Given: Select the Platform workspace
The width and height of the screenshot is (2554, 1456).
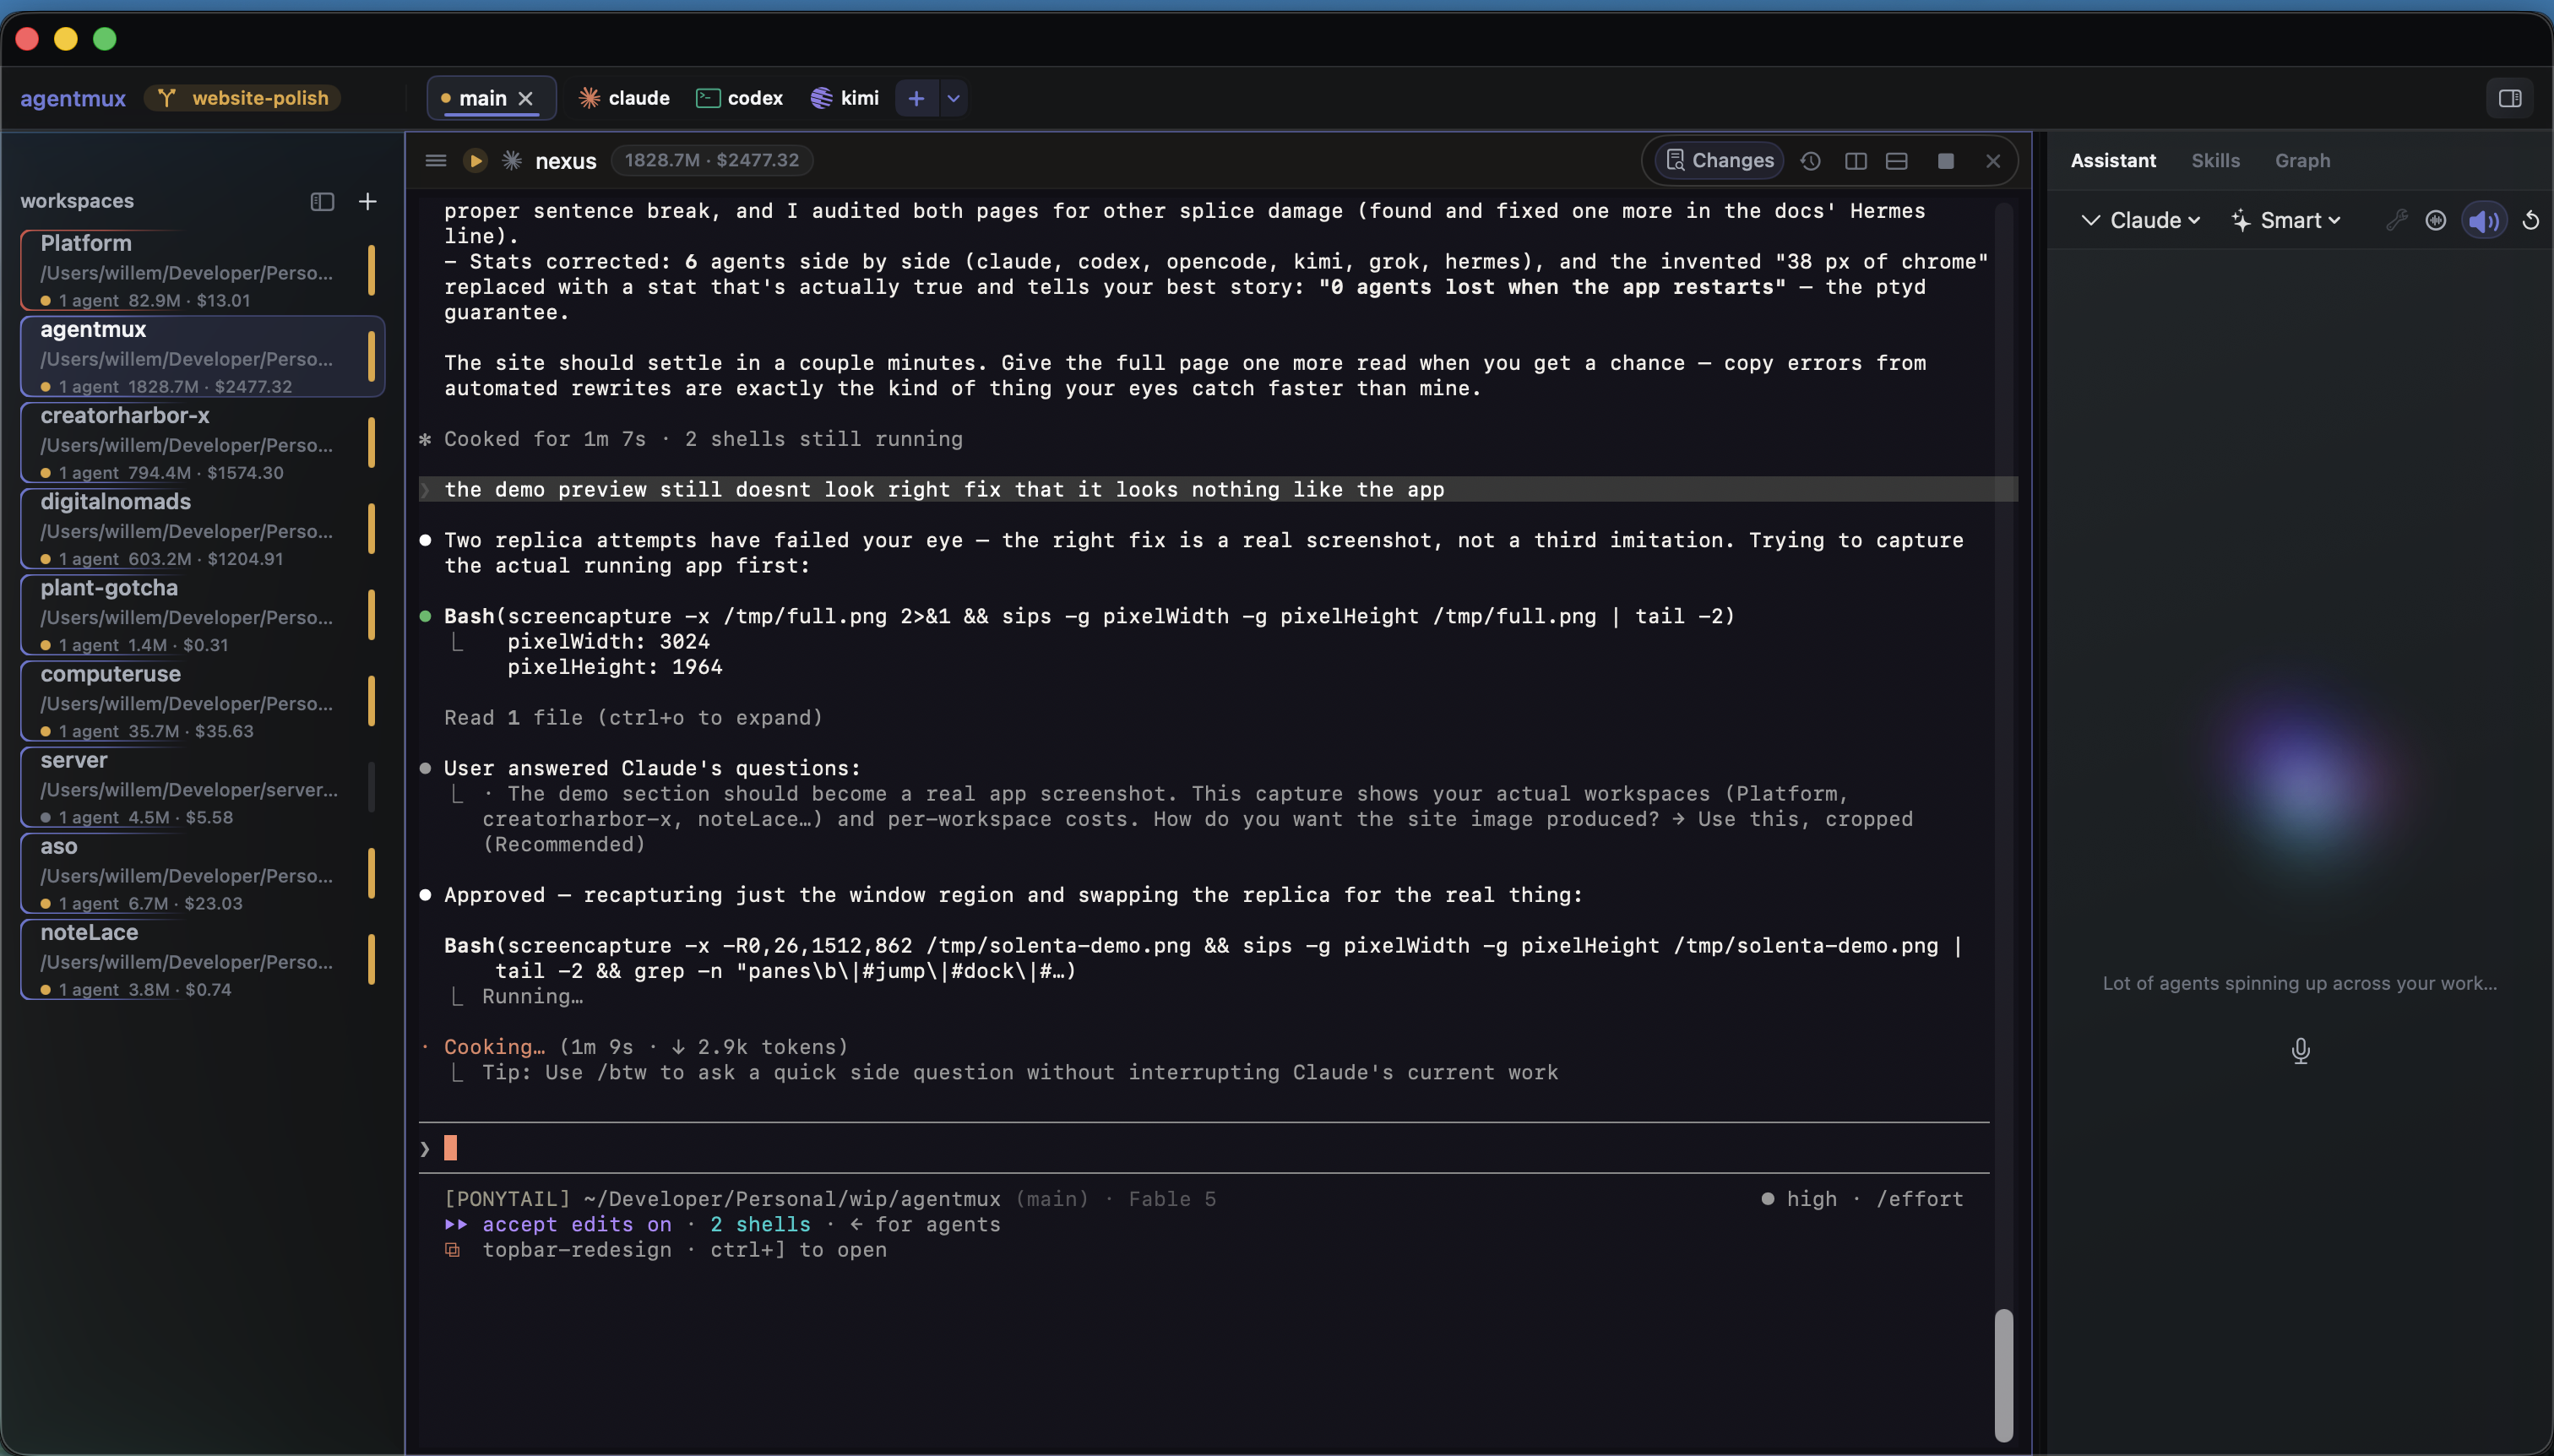Looking at the screenshot, I should point(201,270).
